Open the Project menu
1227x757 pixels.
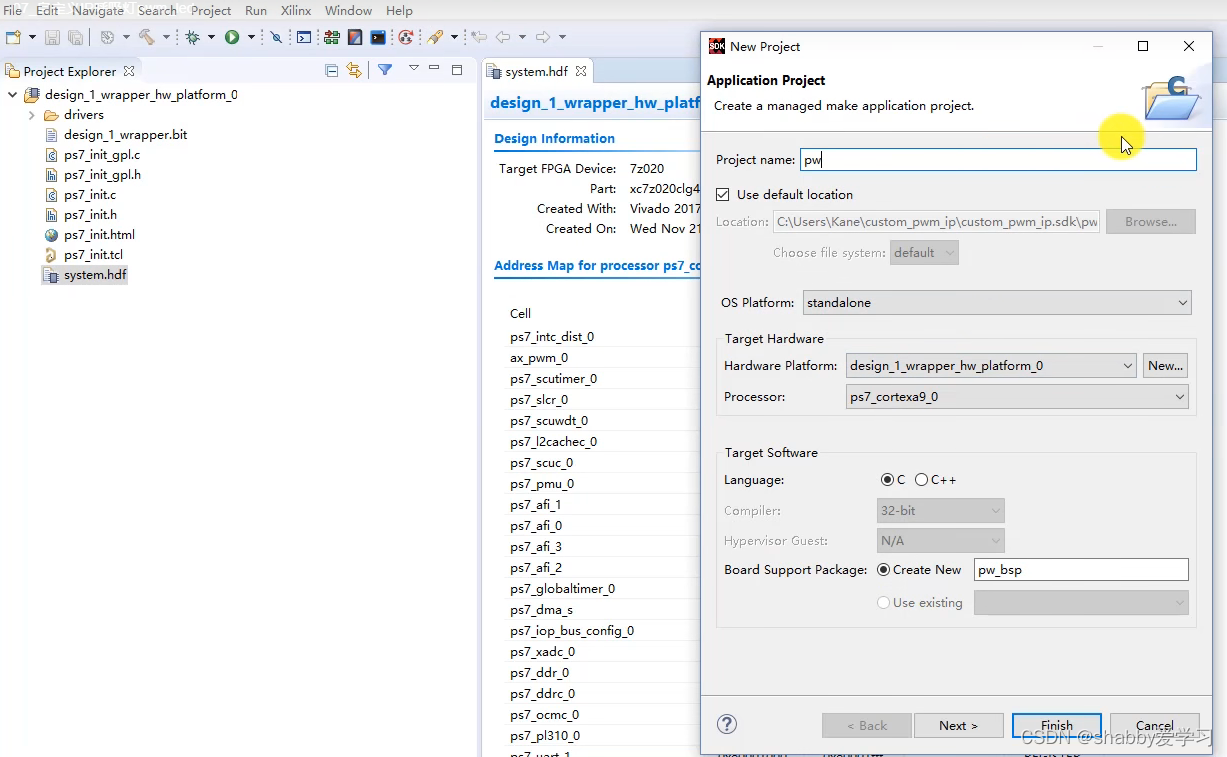pyautogui.click(x=211, y=10)
